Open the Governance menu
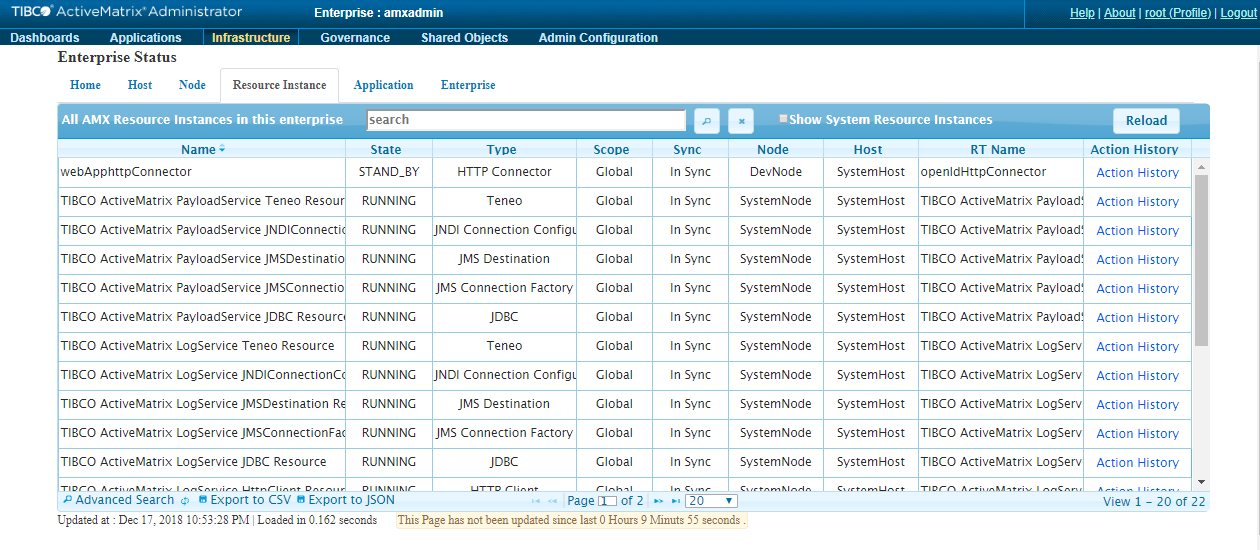1260x550 pixels. 355,38
